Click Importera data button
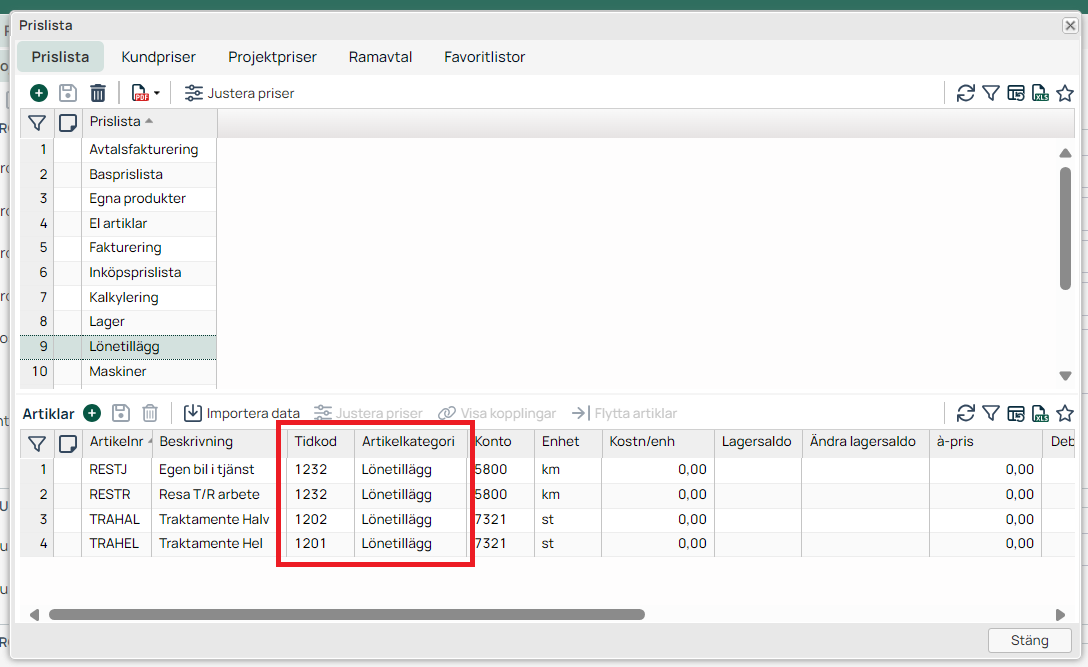 [x=242, y=413]
